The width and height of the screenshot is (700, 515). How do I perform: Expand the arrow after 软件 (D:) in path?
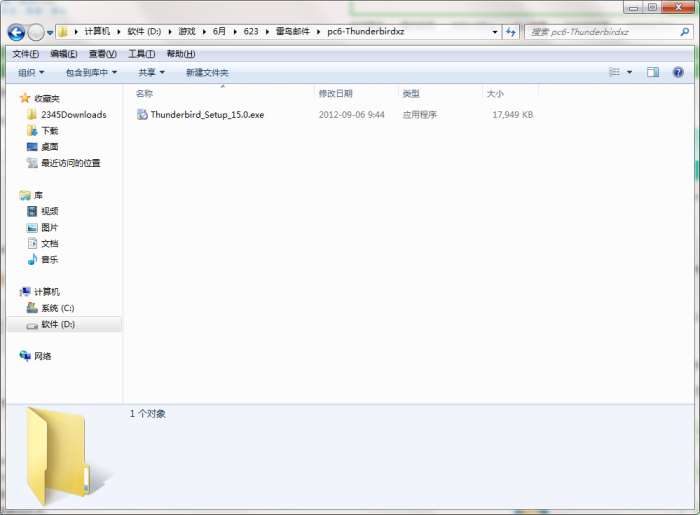[x=170, y=32]
